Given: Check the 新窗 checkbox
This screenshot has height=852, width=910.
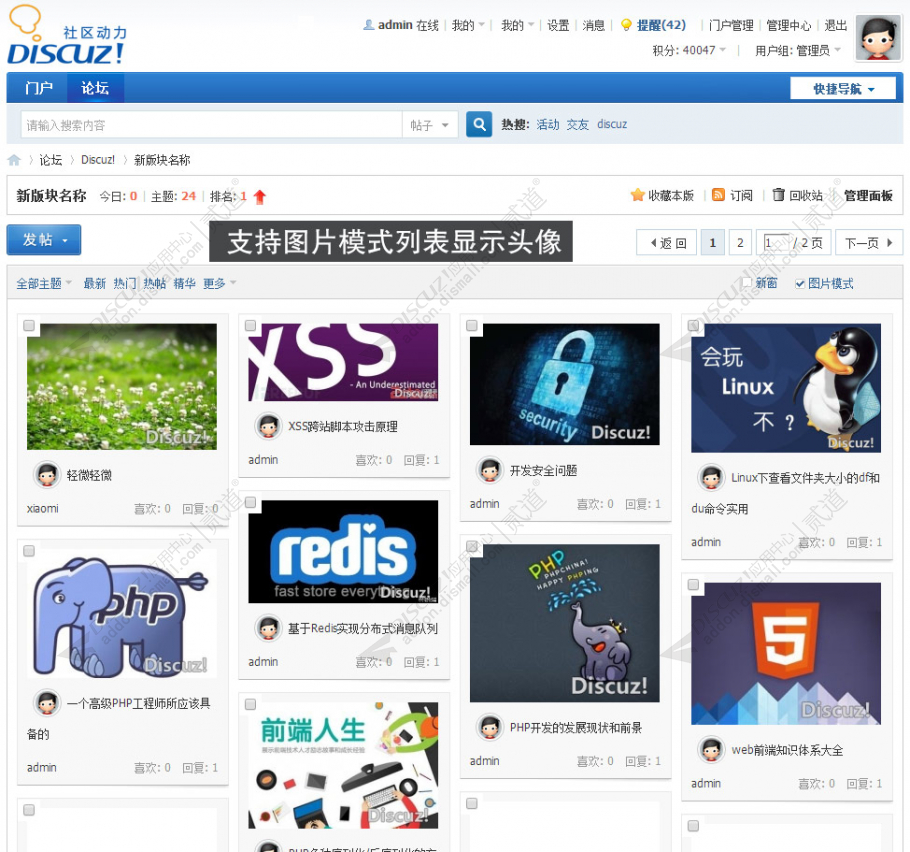Looking at the screenshot, I should (747, 283).
